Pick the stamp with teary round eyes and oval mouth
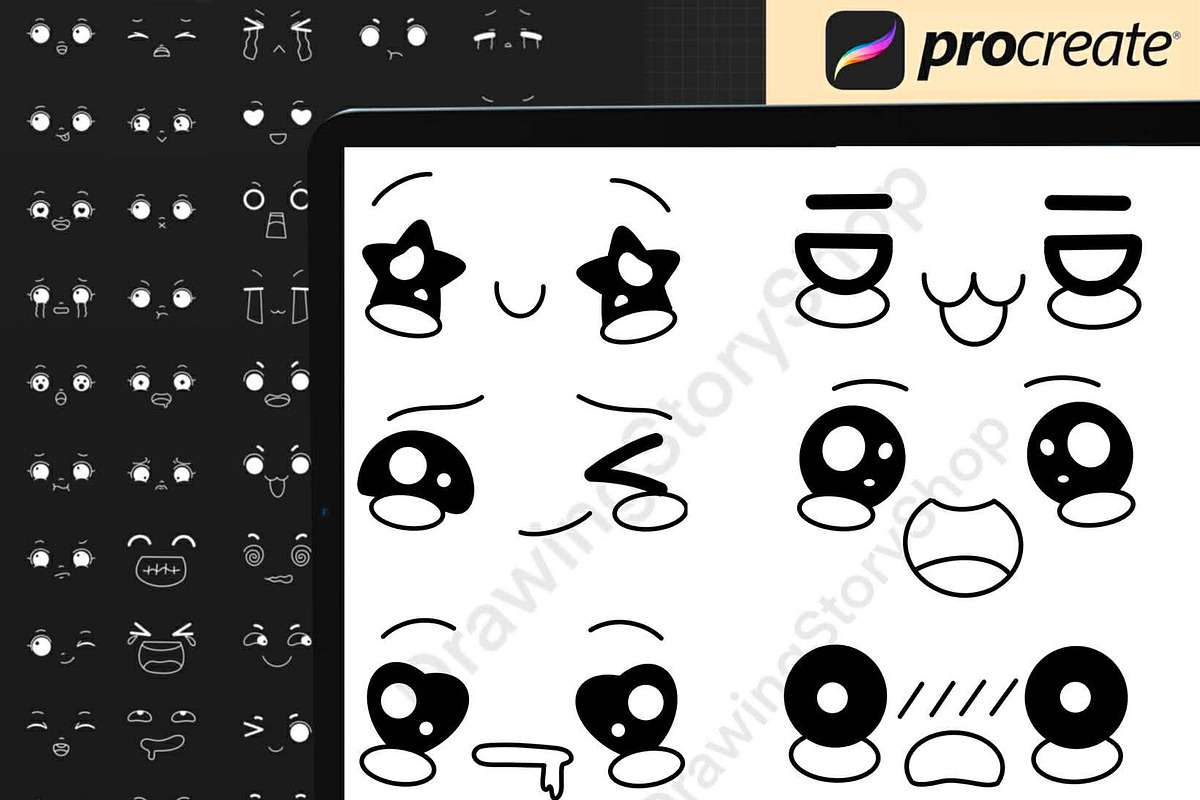 (61, 298)
